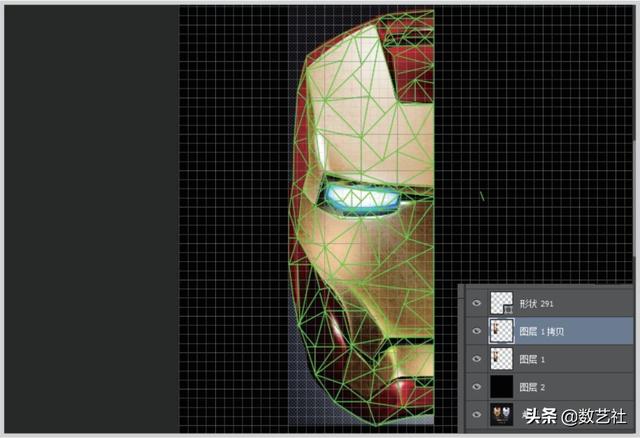Image resolution: width=640 pixels, height=438 pixels.
Task: Select the 形状 291 layer thumbnail
Action: (501, 303)
